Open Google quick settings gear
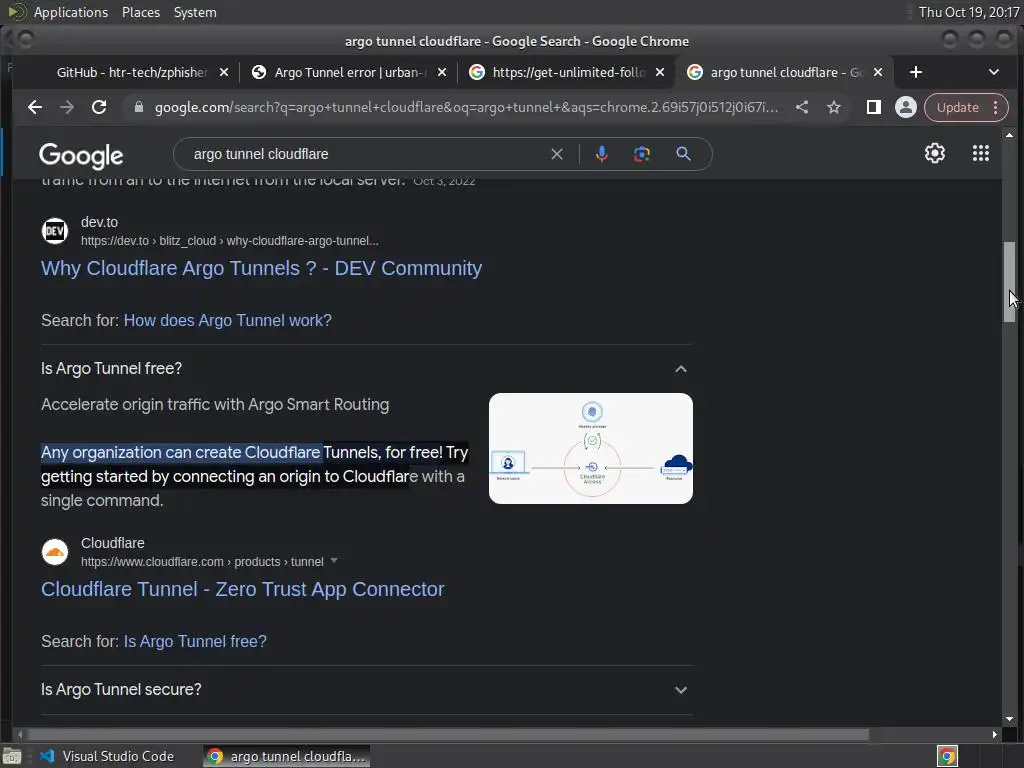The width and height of the screenshot is (1024, 768). point(935,153)
